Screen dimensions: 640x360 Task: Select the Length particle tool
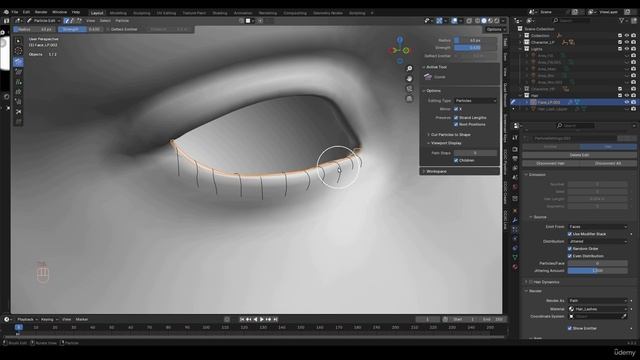point(18,92)
